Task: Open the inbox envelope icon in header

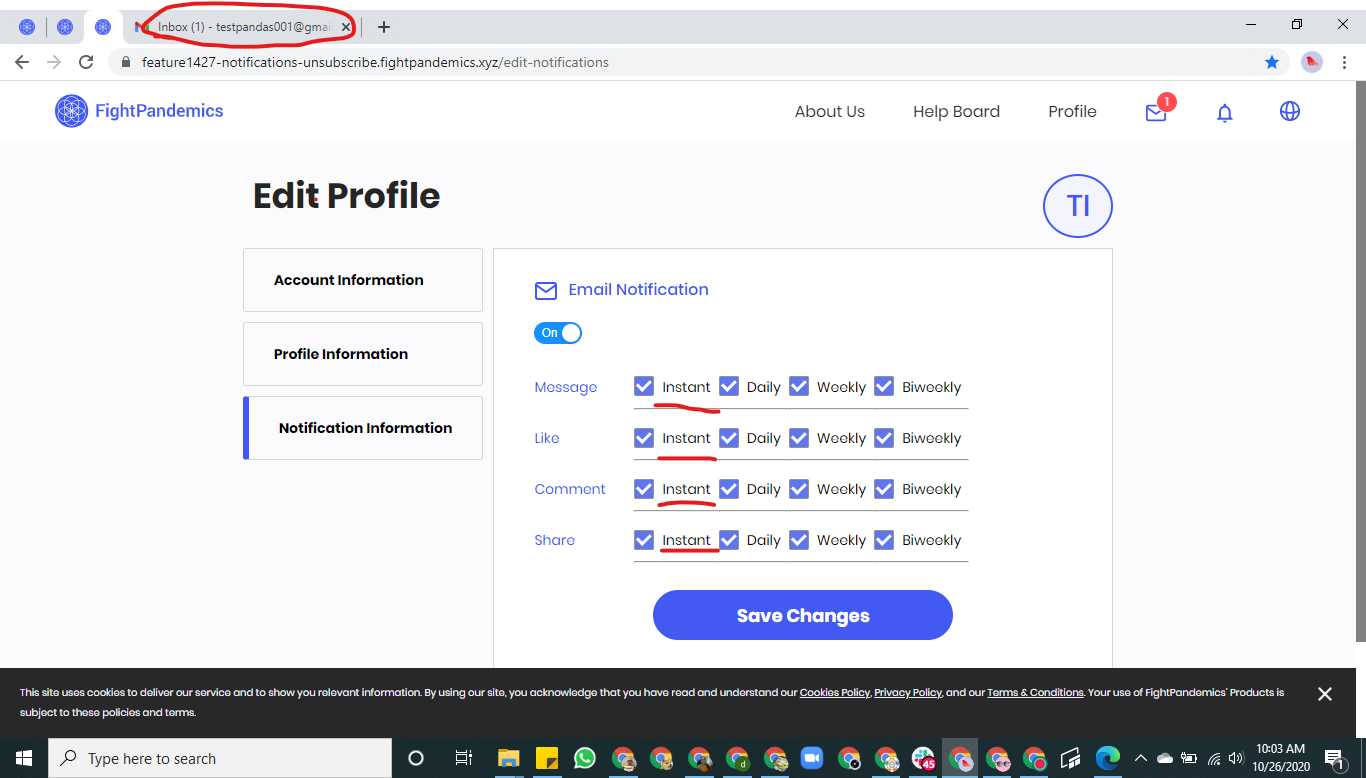Action: (1156, 113)
